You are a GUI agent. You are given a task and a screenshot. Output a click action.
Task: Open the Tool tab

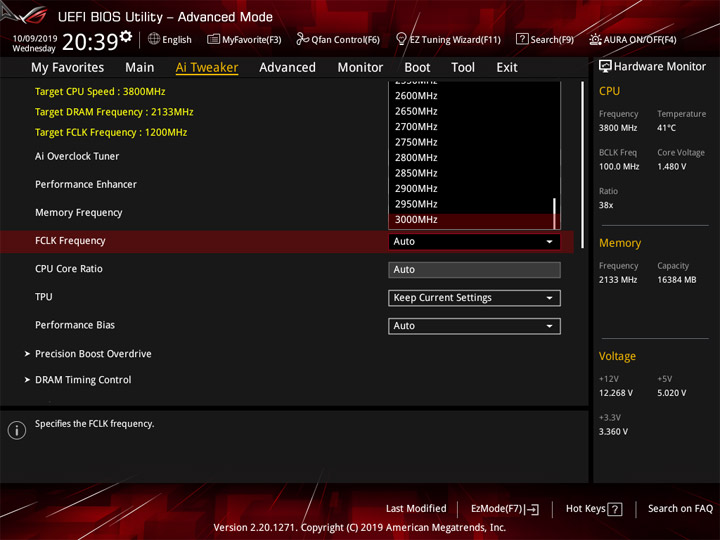tap(463, 68)
